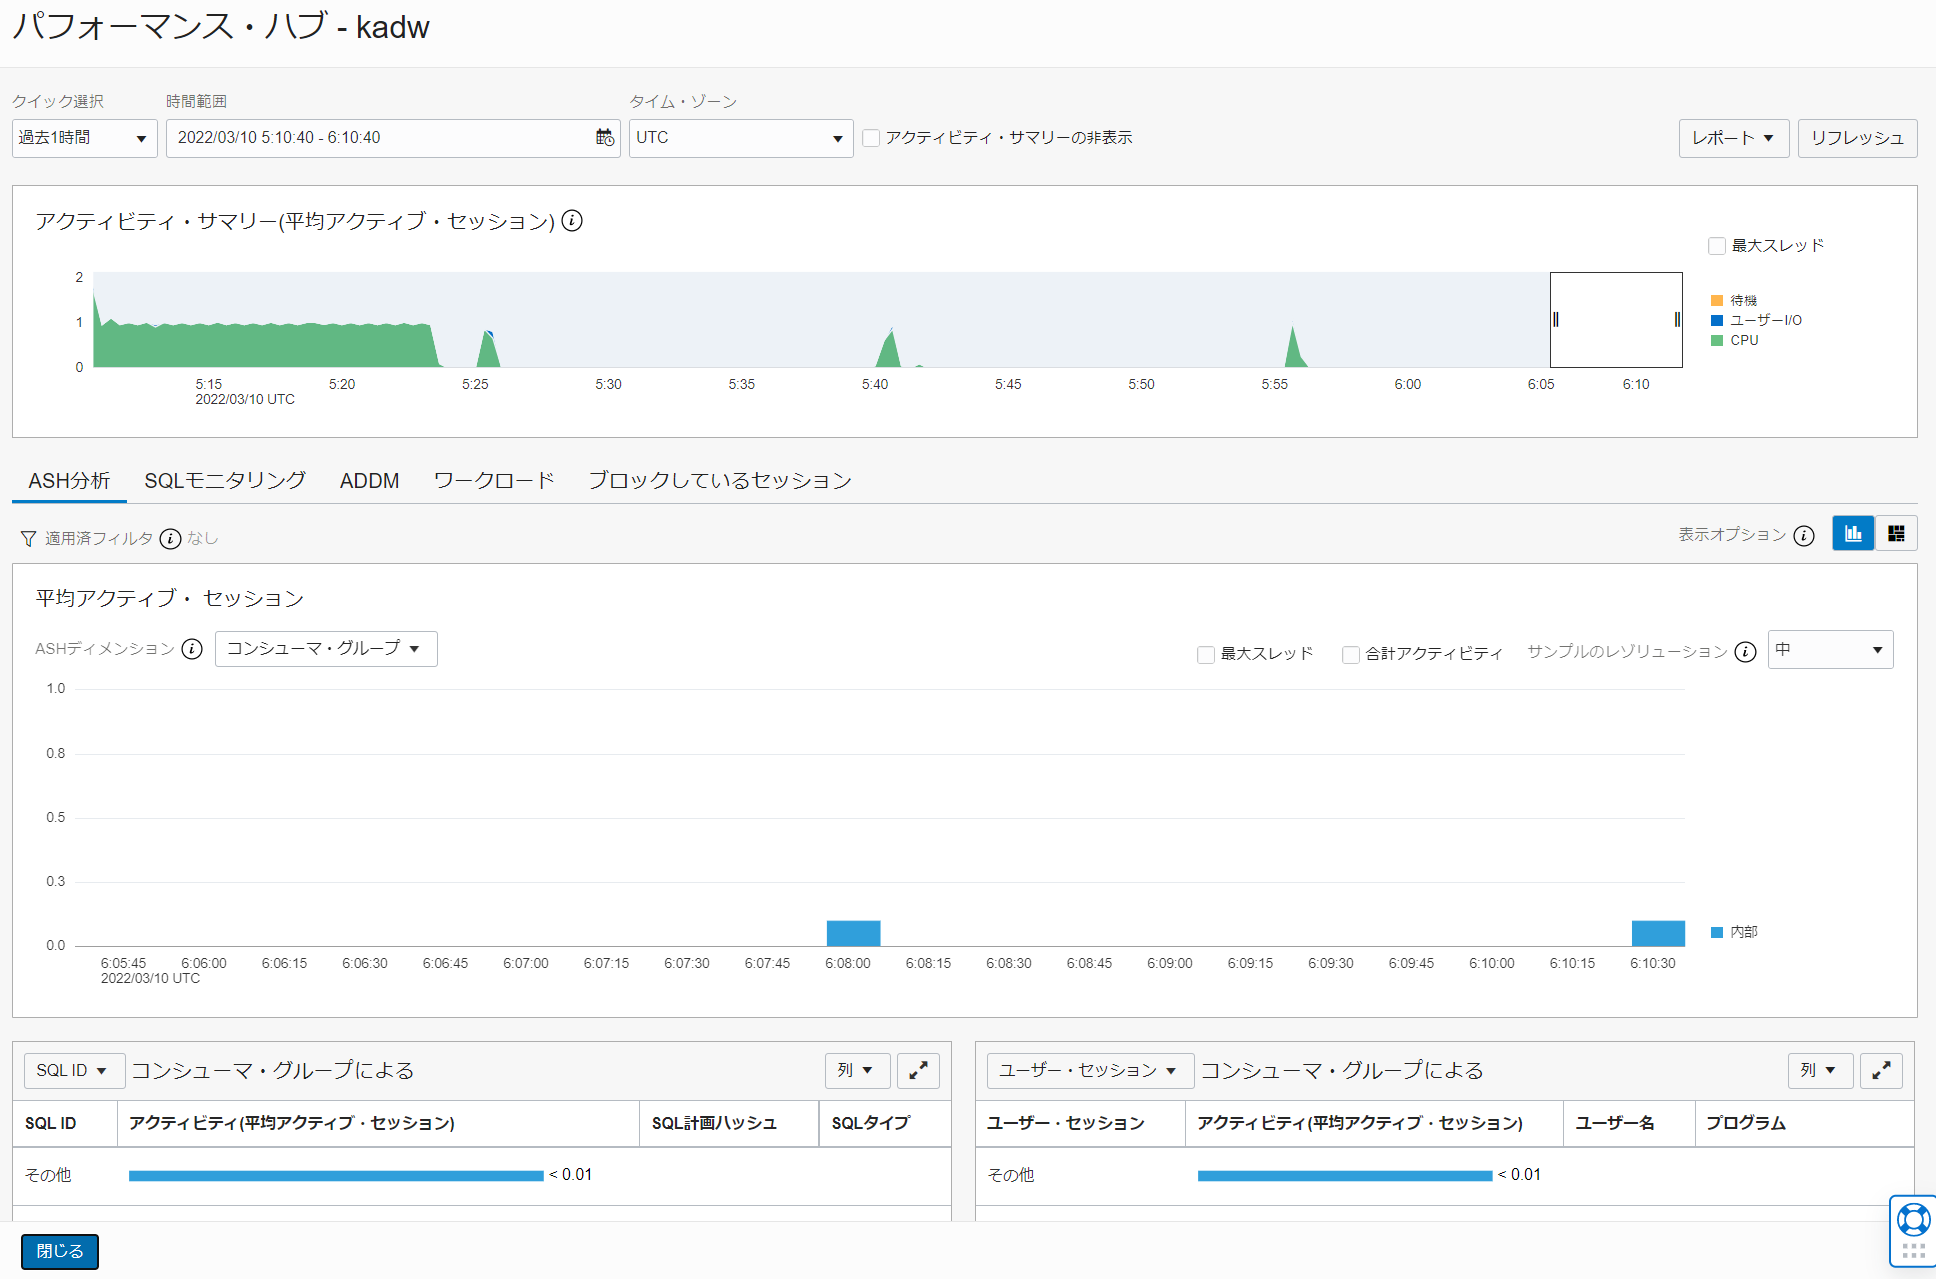1936x1279 pixels.
Task: Switch to the SQL Monitoring tab
Action: coord(225,481)
